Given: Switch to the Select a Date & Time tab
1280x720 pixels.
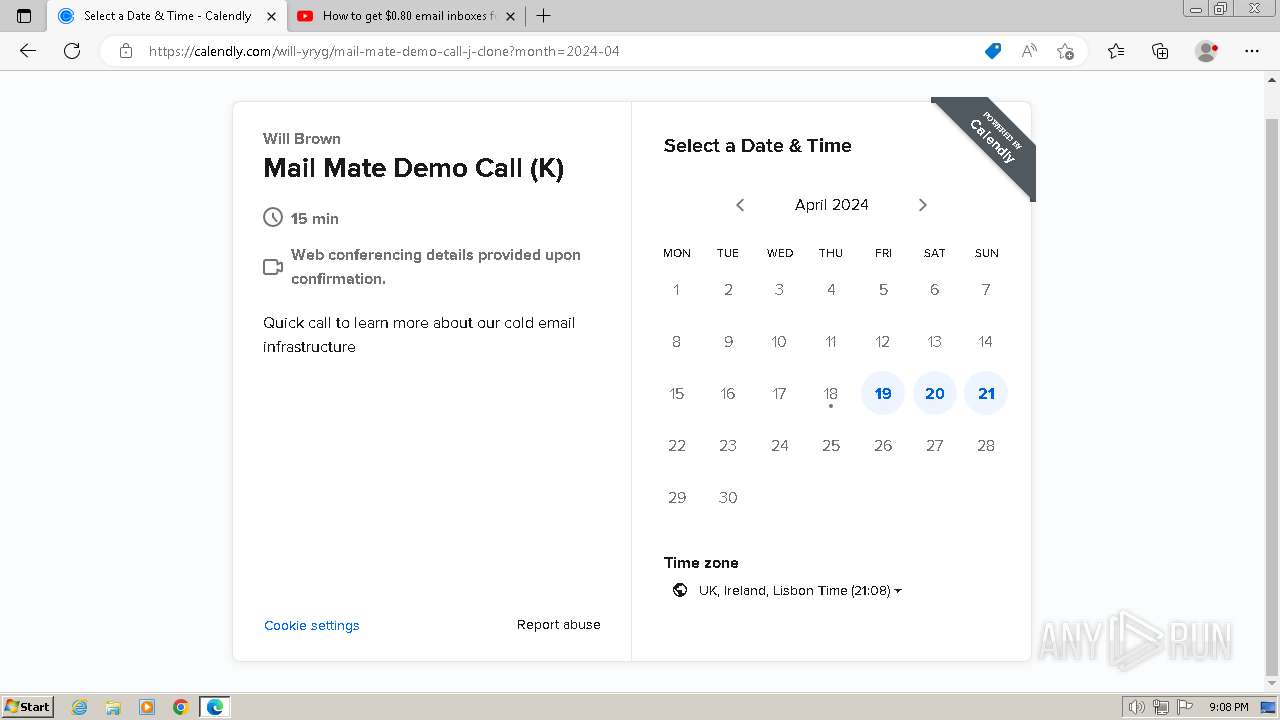Looking at the screenshot, I should [x=167, y=16].
